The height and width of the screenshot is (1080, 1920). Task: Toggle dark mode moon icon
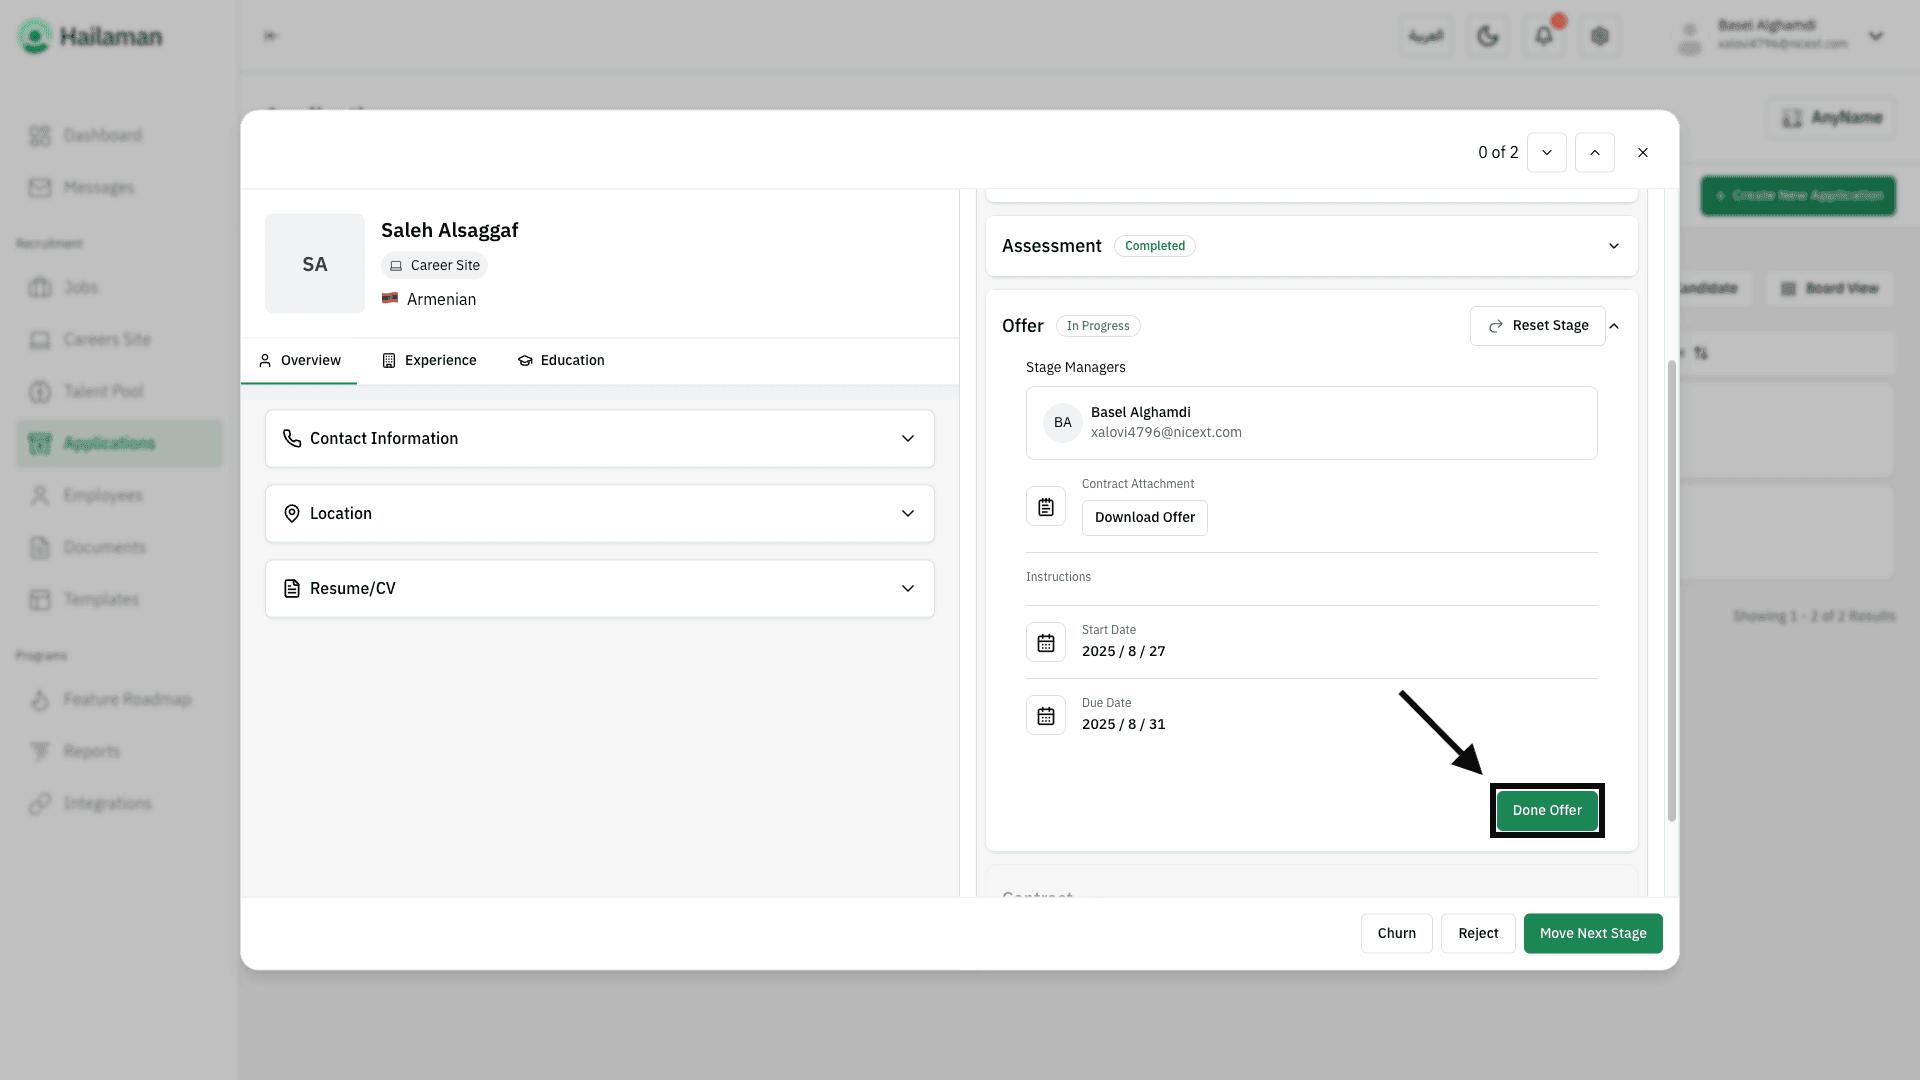click(x=1488, y=36)
